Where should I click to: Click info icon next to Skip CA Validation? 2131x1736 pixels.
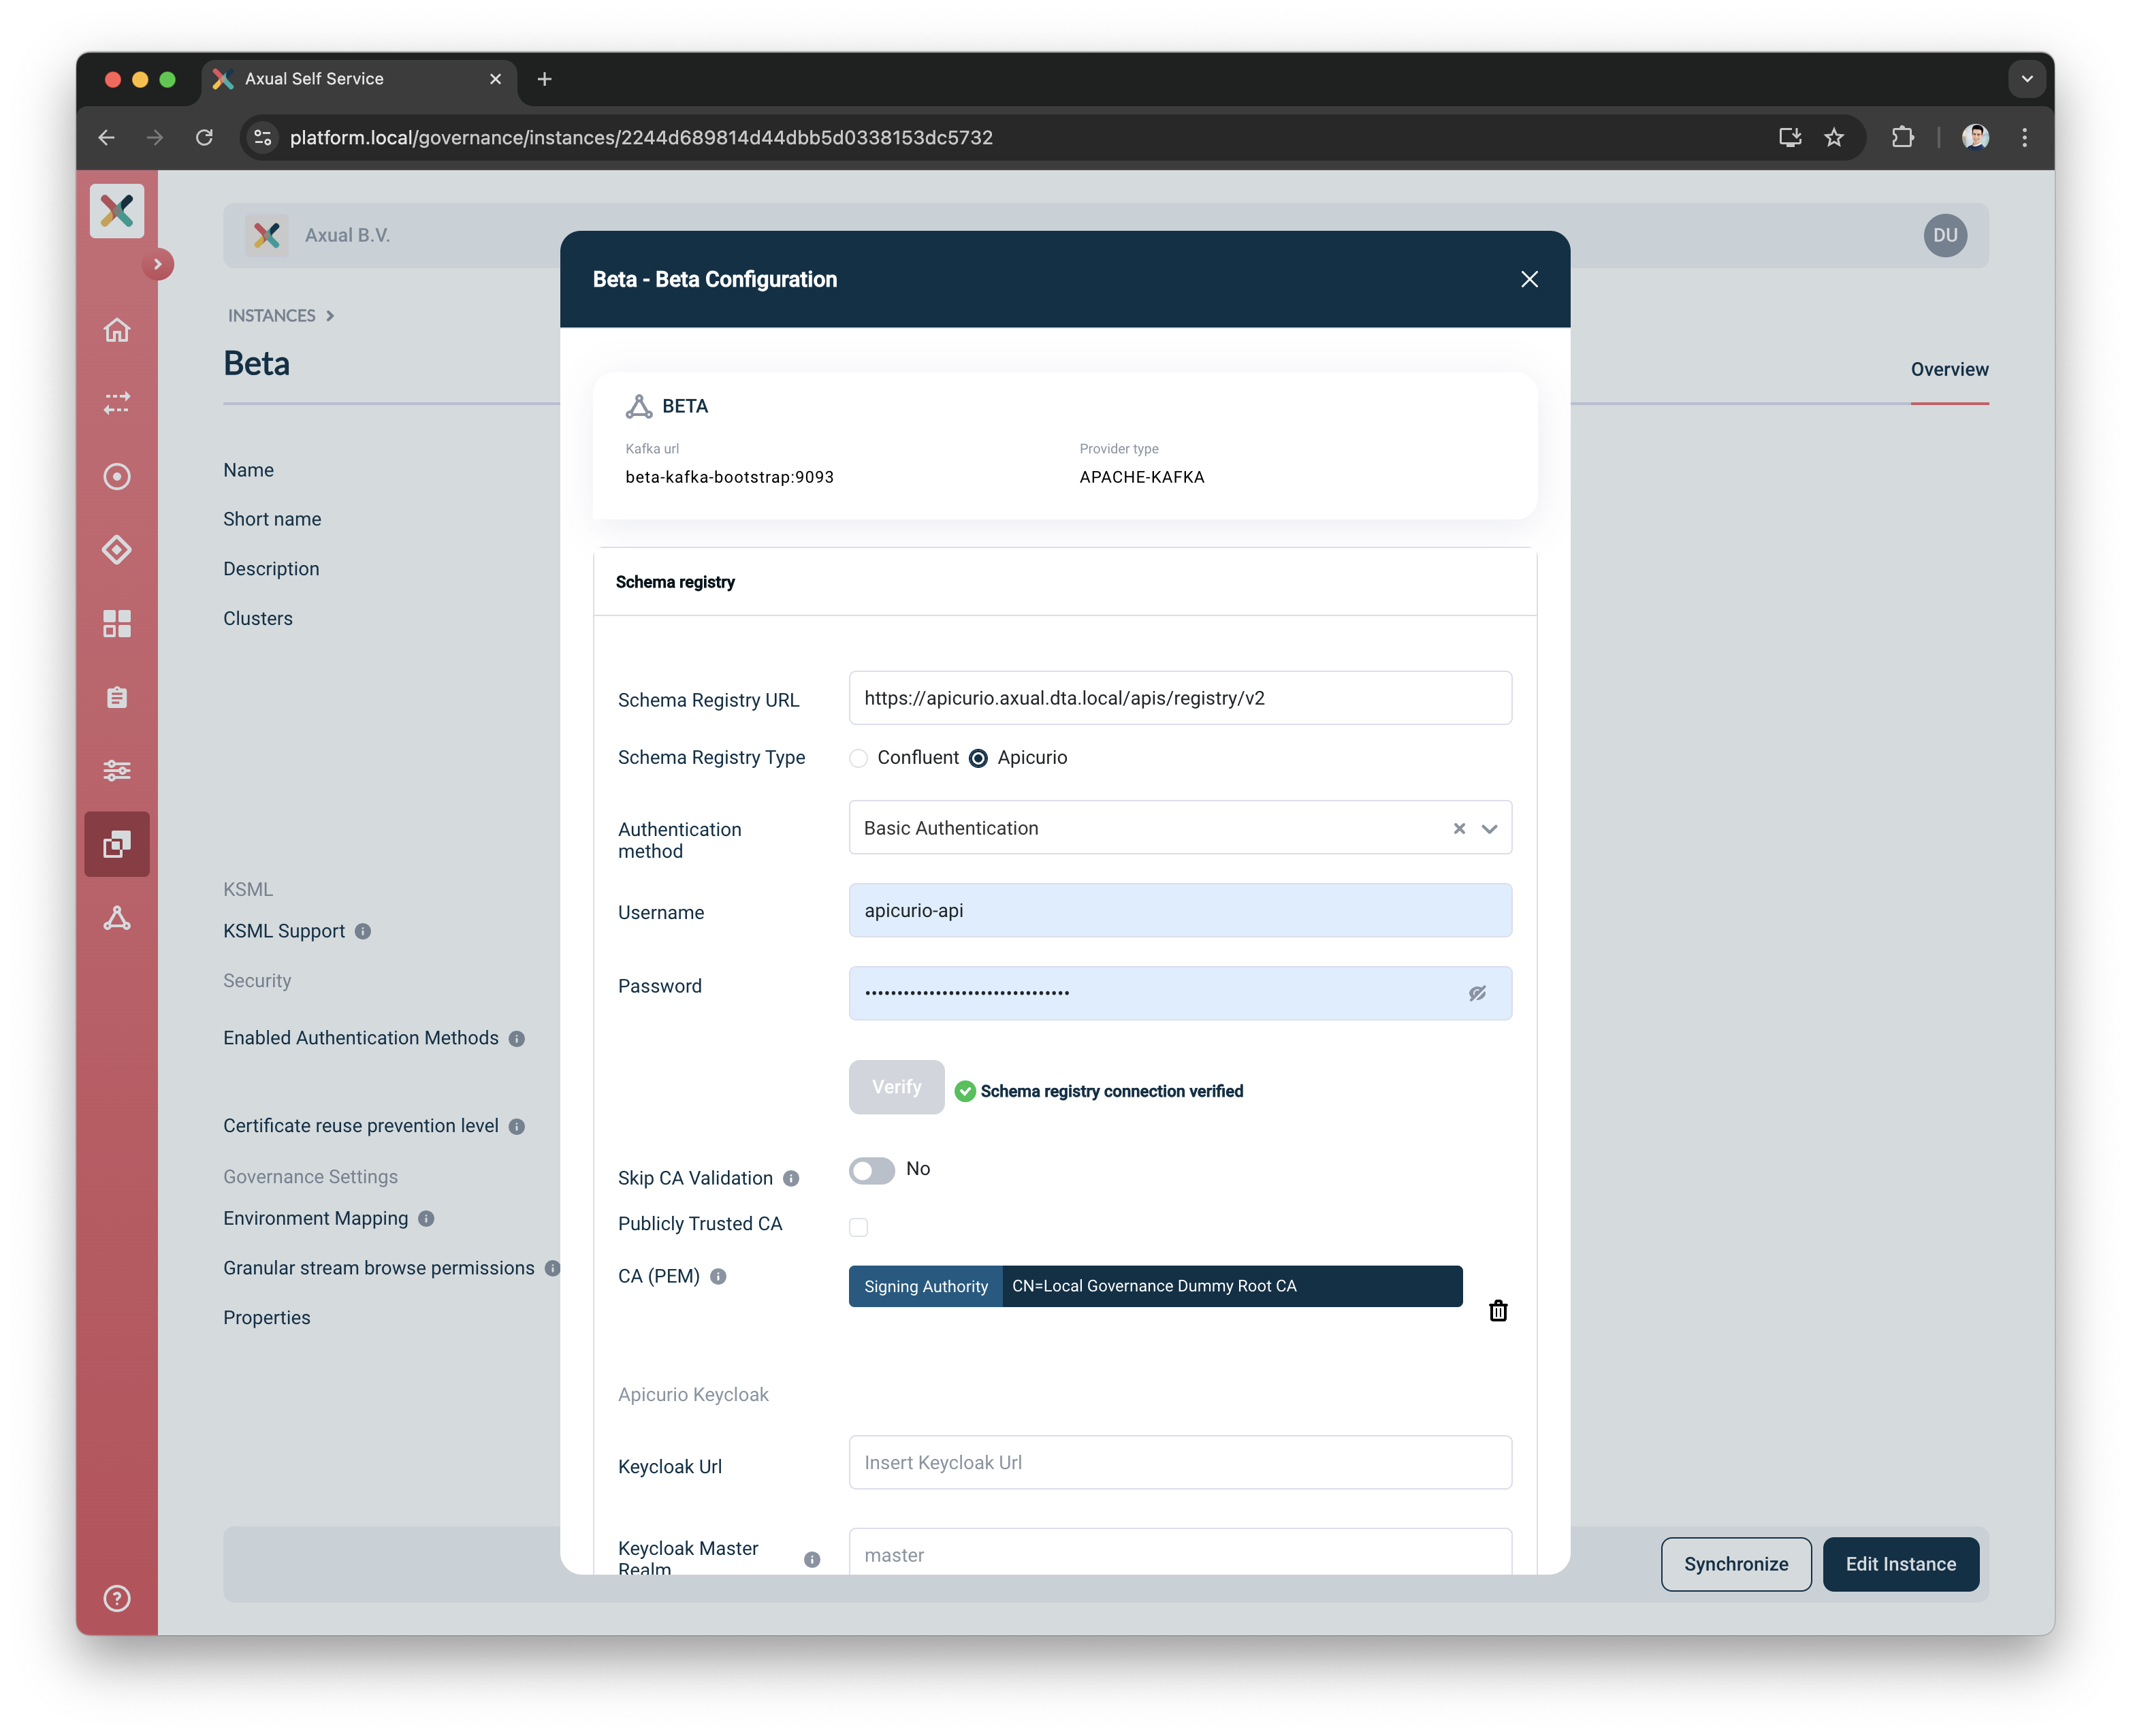point(791,1178)
